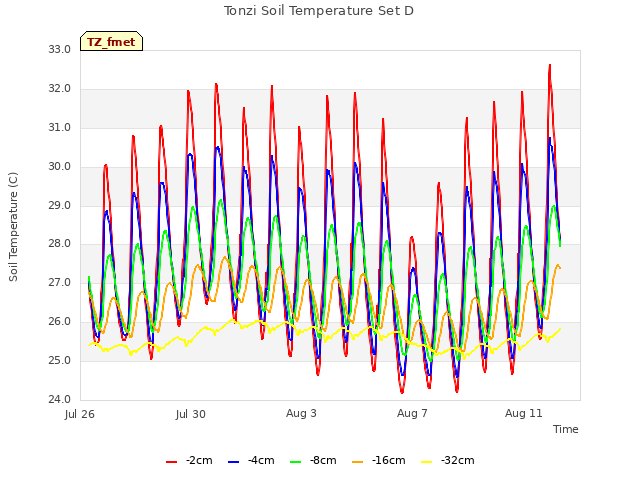Image resolution: width=640 pixels, height=480 pixels.
Task: Click the yellow -32cm legend swatch
Action: click(x=427, y=462)
